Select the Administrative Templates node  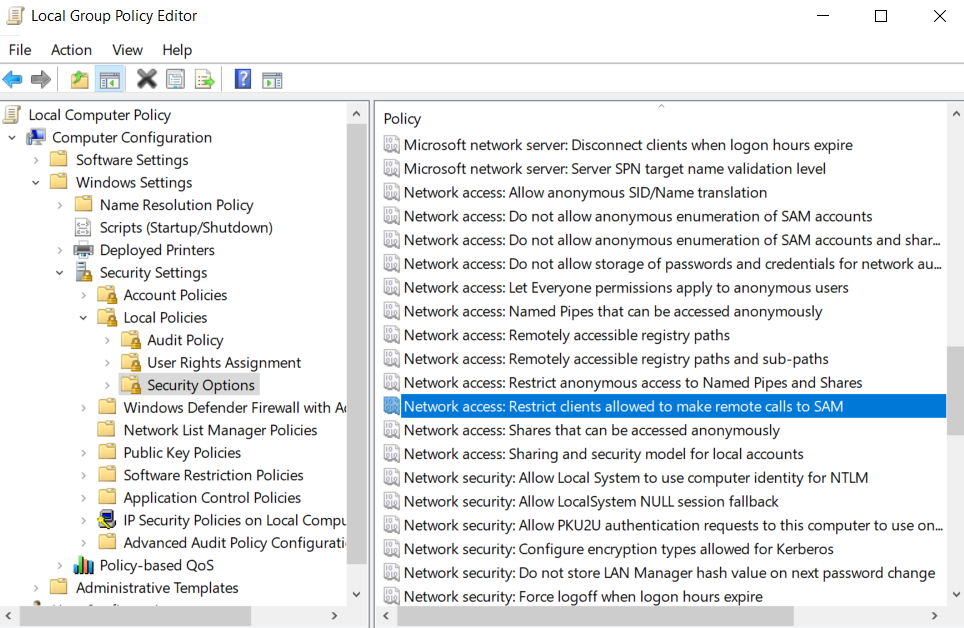(x=158, y=588)
